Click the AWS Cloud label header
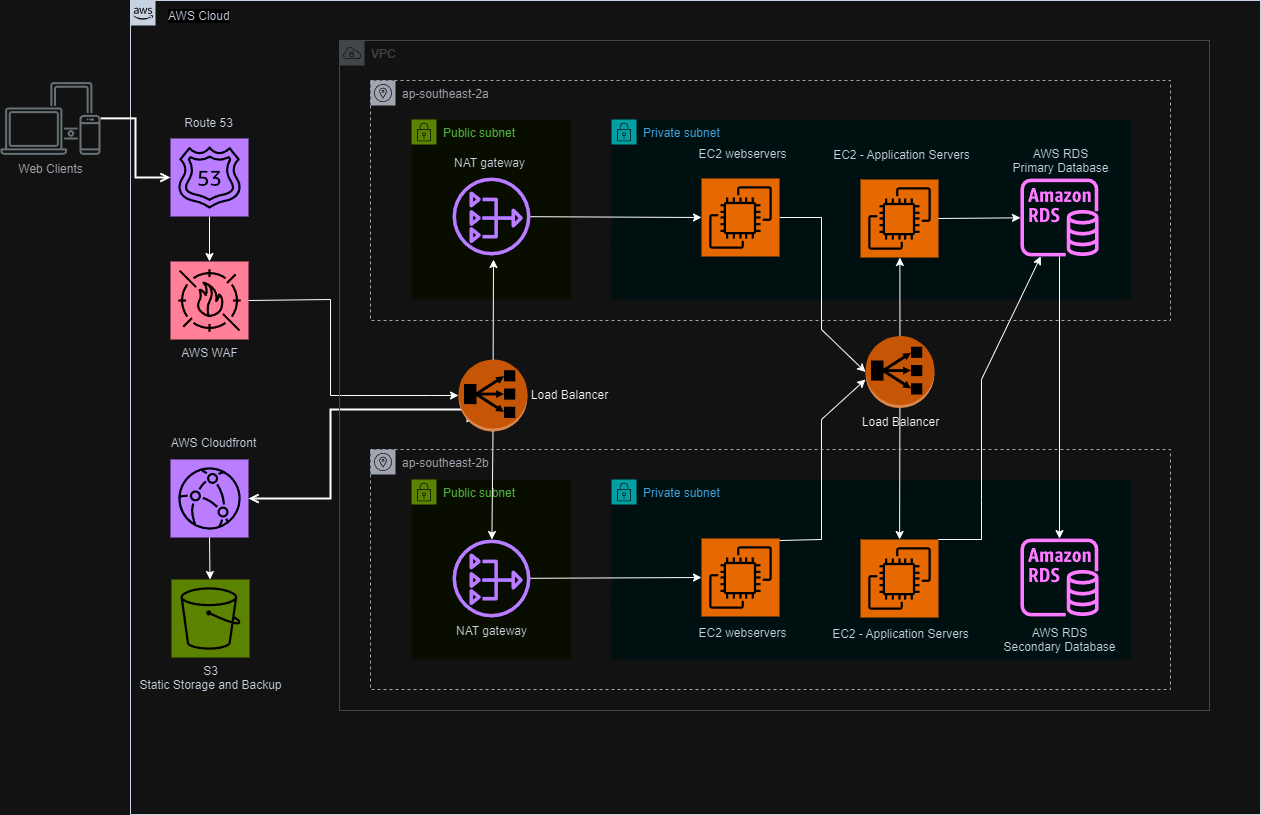 tap(198, 15)
